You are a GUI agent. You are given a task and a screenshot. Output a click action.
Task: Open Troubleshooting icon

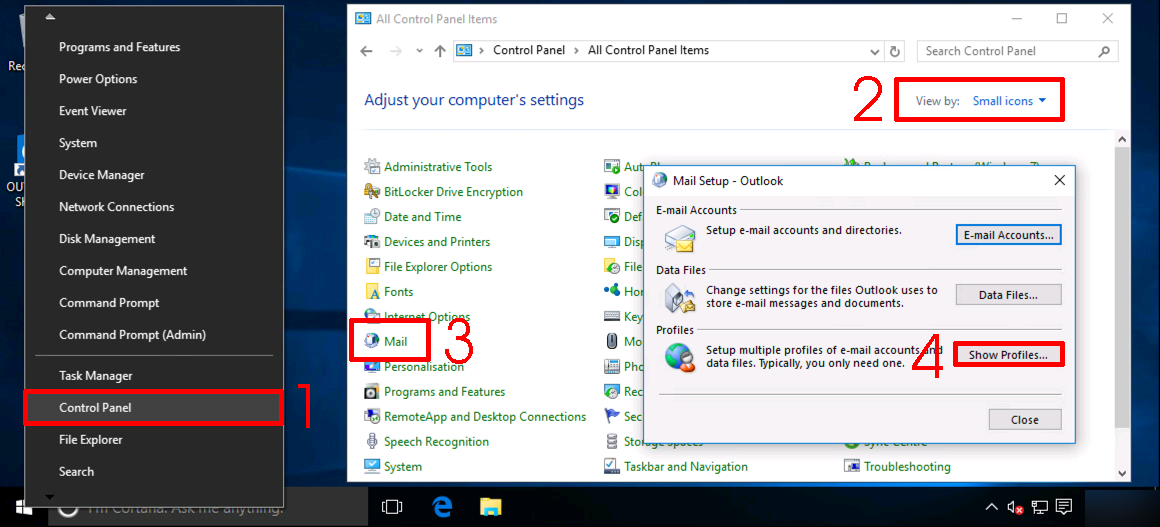[852, 467]
